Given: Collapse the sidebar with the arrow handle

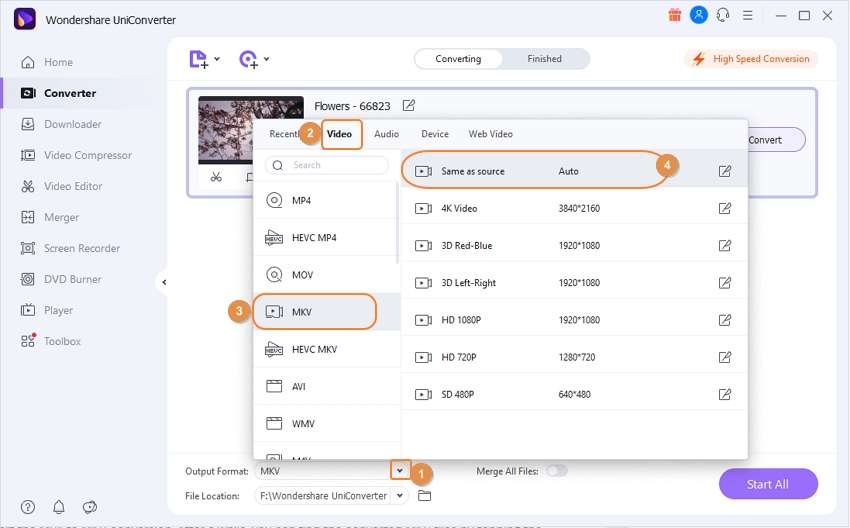Looking at the screenshot, I should pyautogui.click(x=164, y=282).
